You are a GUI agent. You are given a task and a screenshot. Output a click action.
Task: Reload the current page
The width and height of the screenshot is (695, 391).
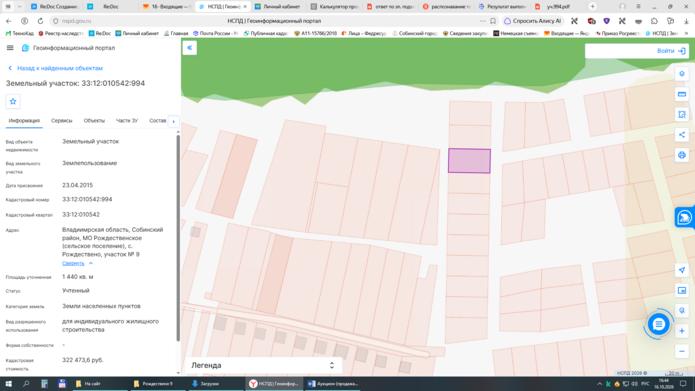coord(40,21)
